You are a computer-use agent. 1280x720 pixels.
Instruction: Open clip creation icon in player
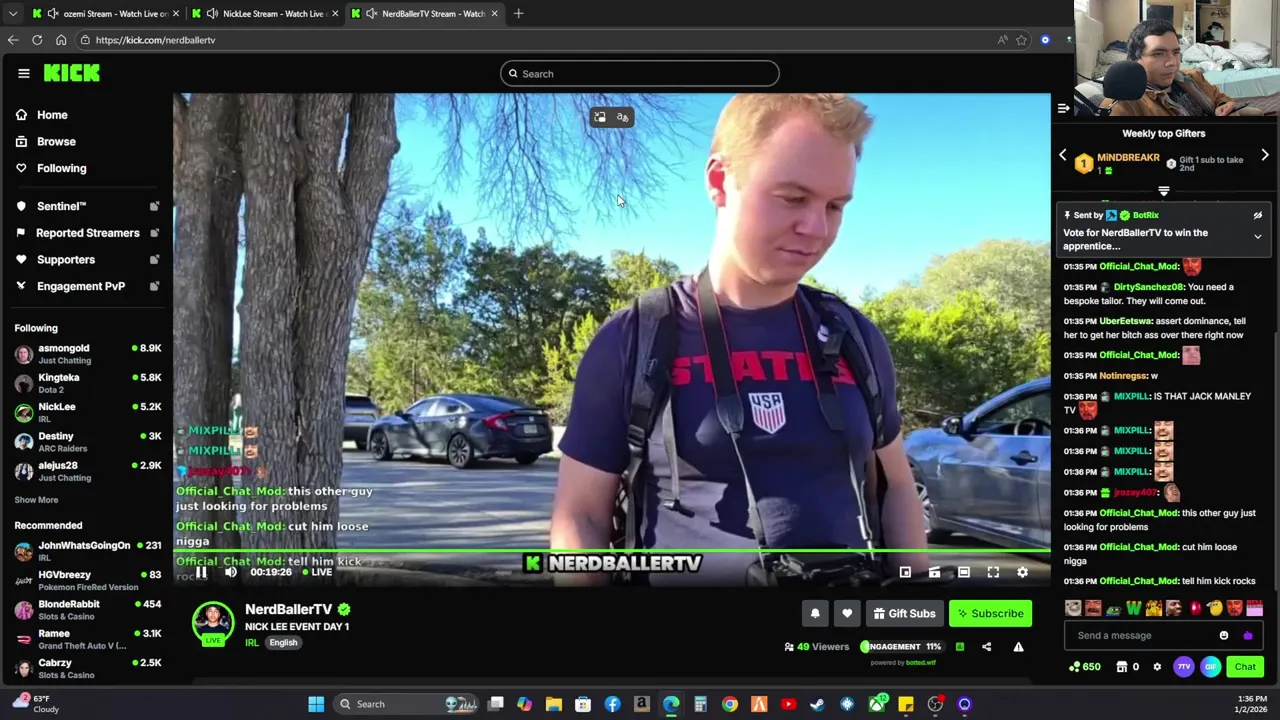934,573
